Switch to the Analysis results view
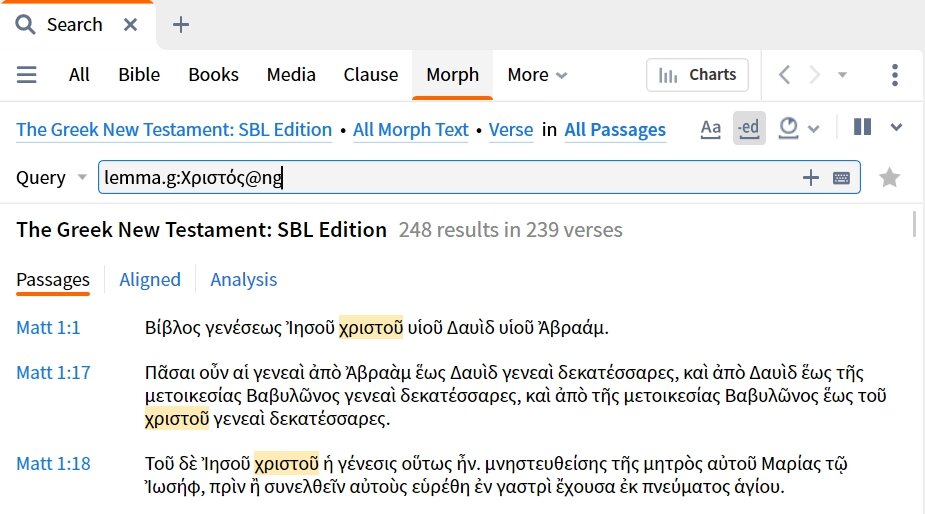 coord(244,280)
